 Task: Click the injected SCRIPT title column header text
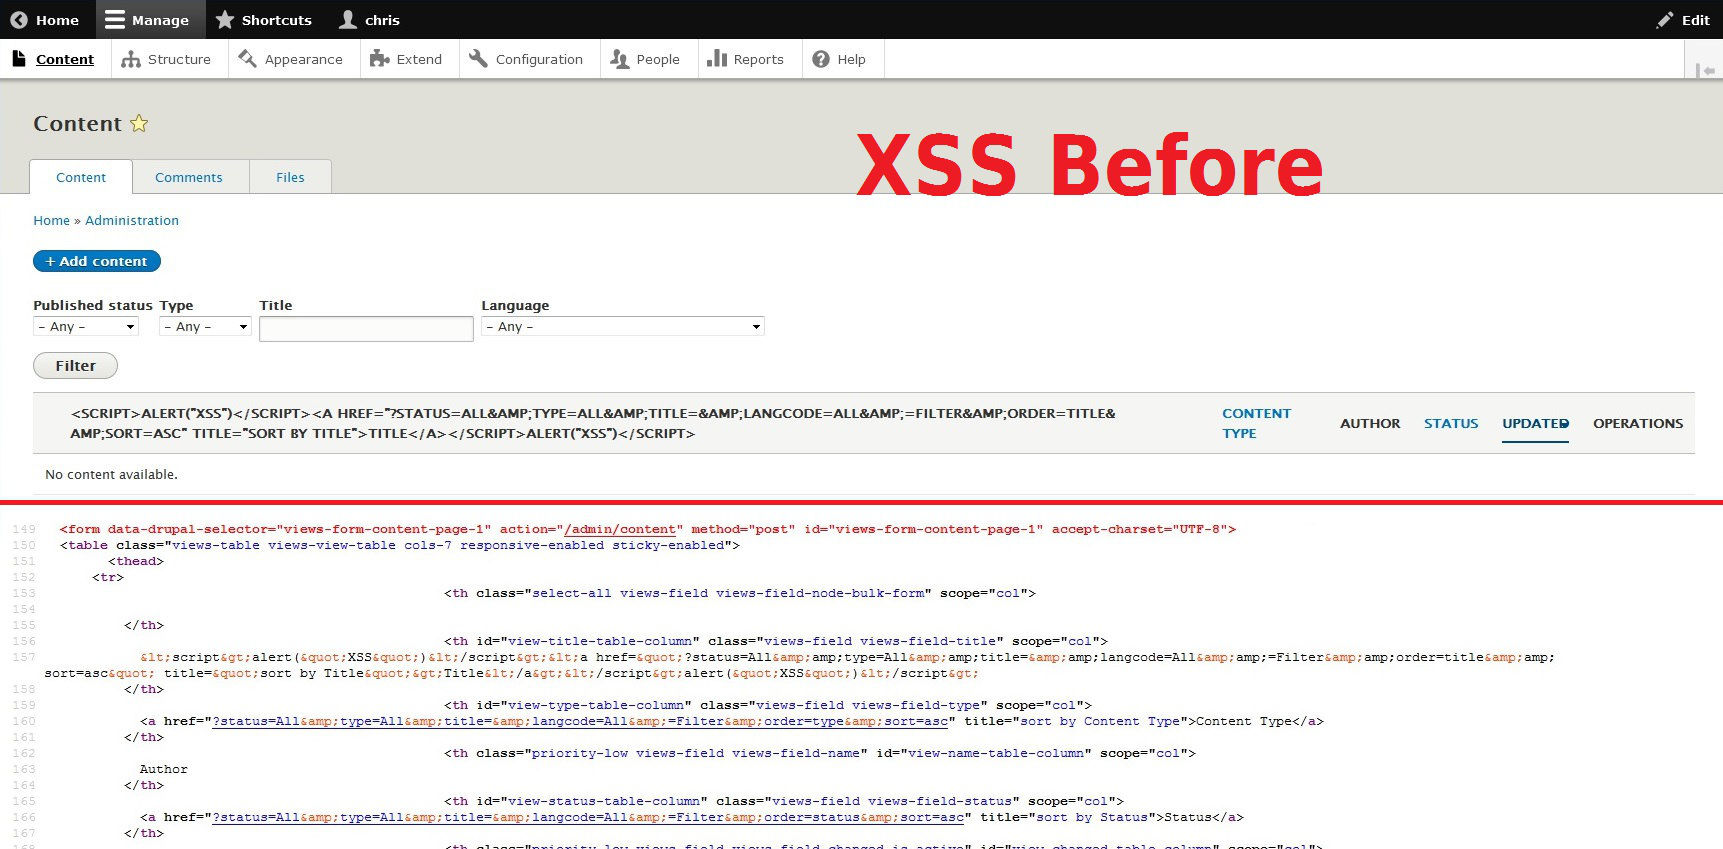(x=593, y=423)
